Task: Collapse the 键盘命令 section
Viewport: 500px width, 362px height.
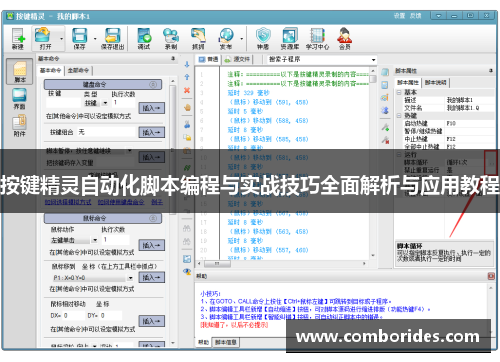Action: (x=153, y=84)
